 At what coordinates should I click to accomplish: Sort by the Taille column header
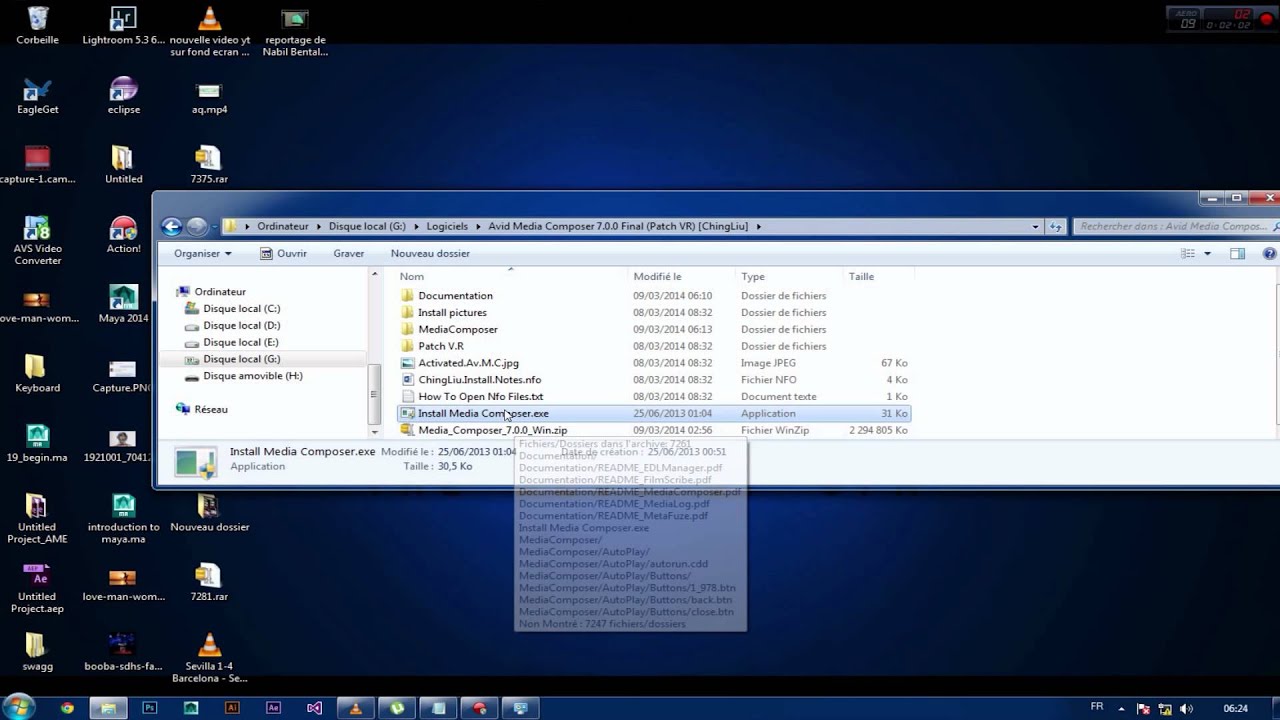(x=878, y=277)
